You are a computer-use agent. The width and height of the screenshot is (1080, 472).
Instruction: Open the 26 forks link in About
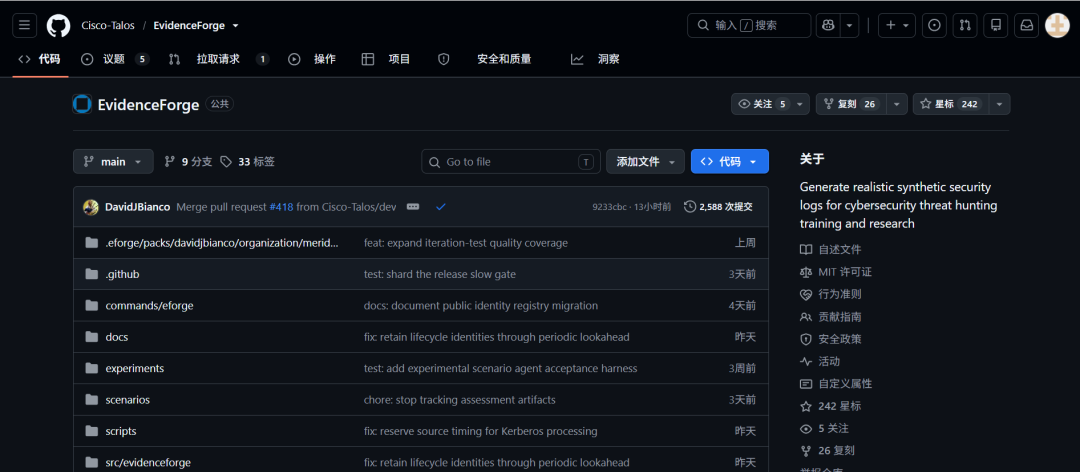click(827, 451)
